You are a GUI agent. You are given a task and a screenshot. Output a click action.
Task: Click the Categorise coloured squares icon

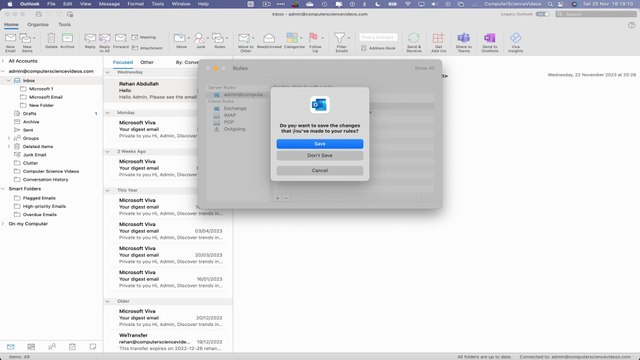tap(292, 38)
